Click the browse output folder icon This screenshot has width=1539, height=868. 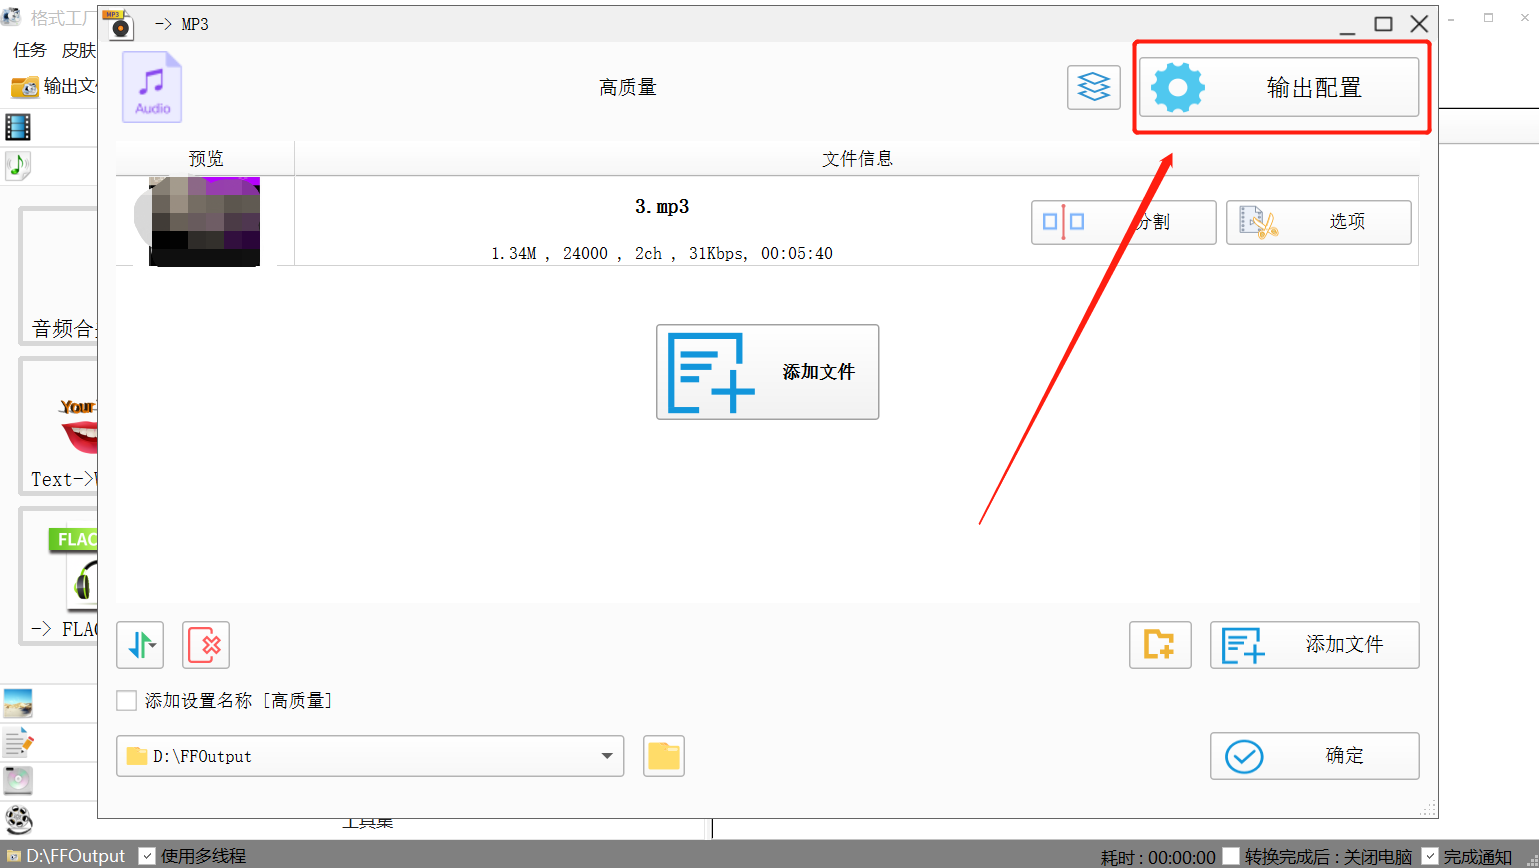[664, 756]
